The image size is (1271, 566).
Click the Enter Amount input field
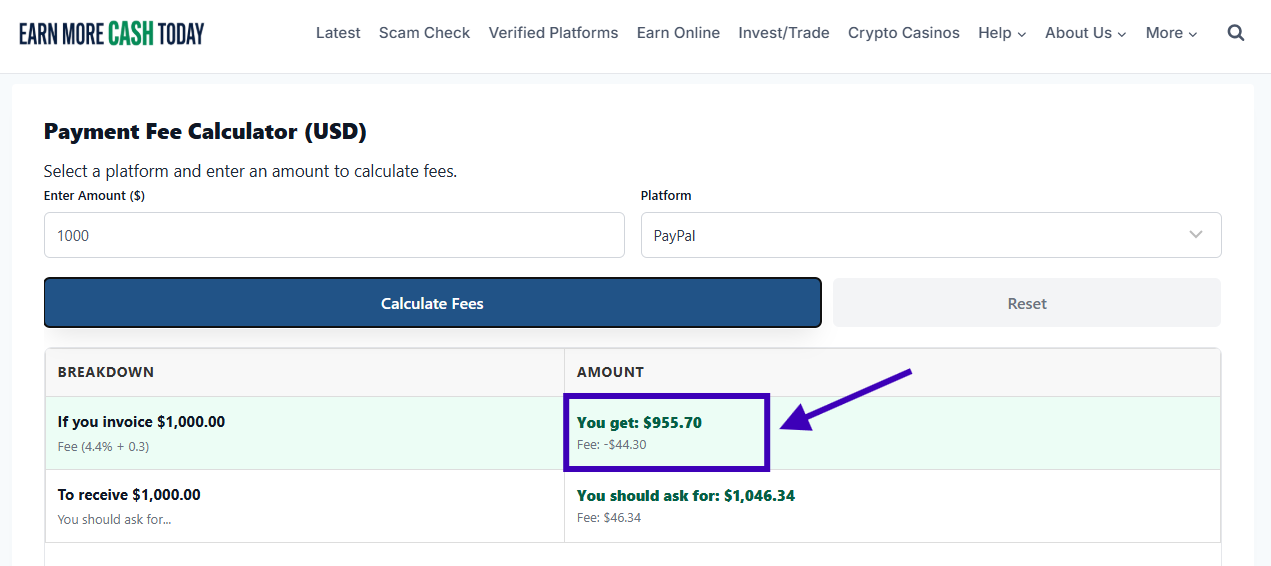coord(334,235)
